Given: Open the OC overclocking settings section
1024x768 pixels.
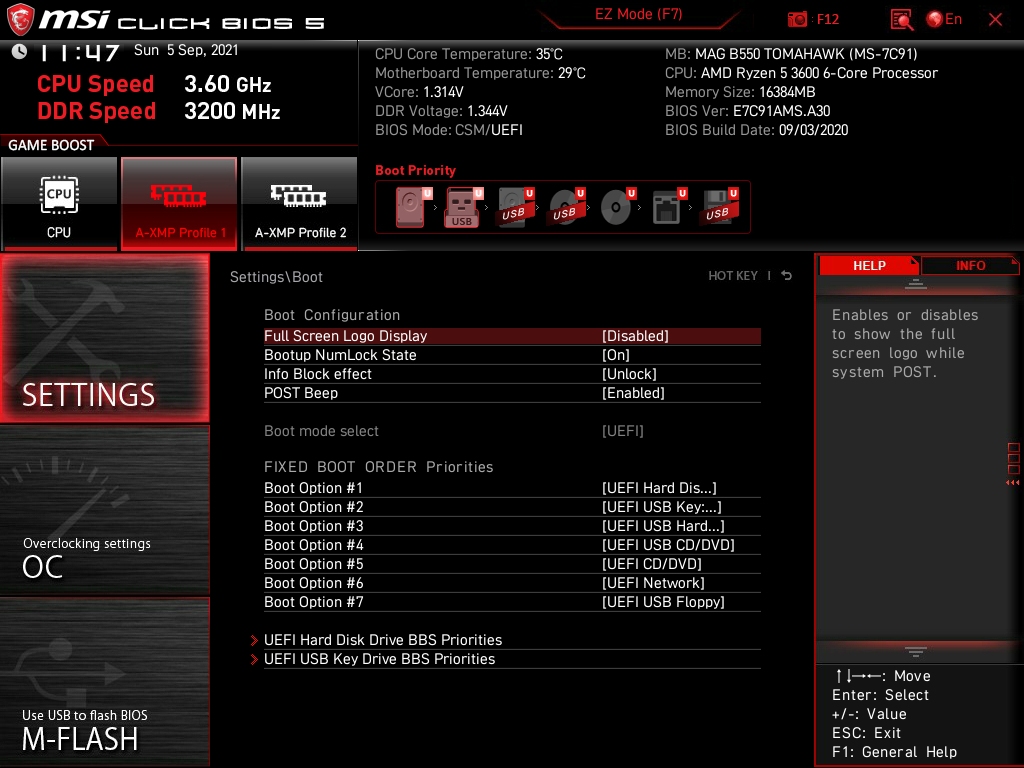Looking at the screenshot, I should [104, 511].
